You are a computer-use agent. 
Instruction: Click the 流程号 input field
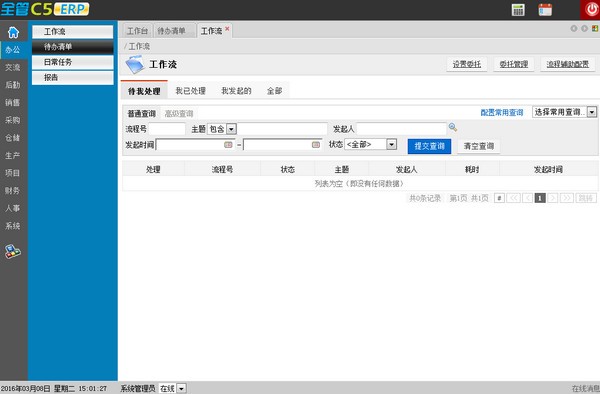(x=167, y=129)
